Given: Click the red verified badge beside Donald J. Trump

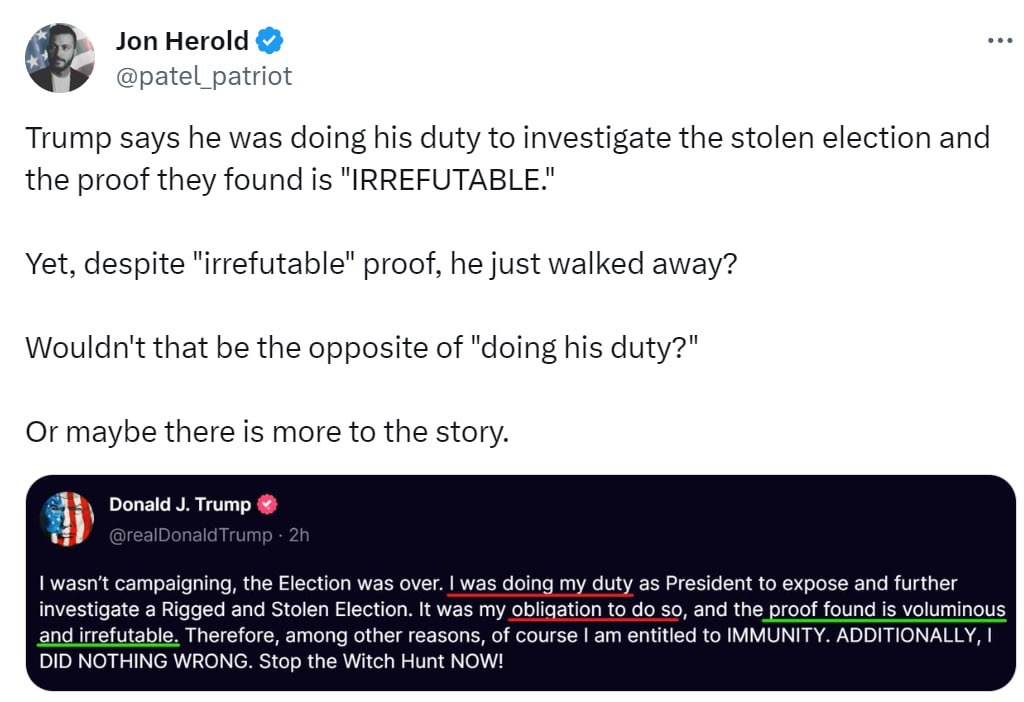Looking at the screenshot, I should pyautogui.click(x=269, y=504).
